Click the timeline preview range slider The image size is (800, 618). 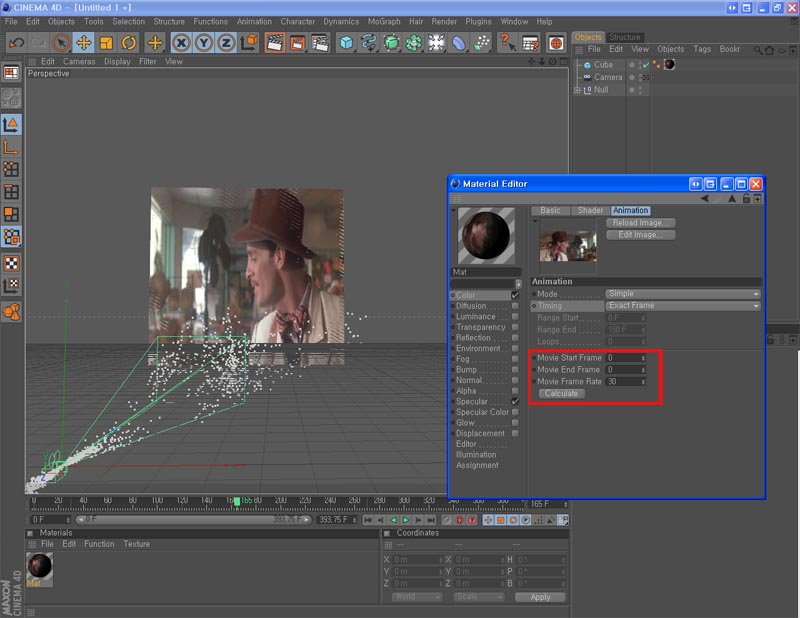point(193,520)
